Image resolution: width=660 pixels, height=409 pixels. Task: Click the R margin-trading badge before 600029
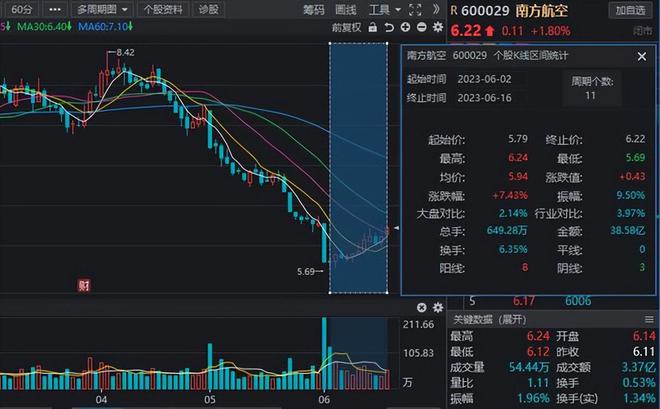453,11
